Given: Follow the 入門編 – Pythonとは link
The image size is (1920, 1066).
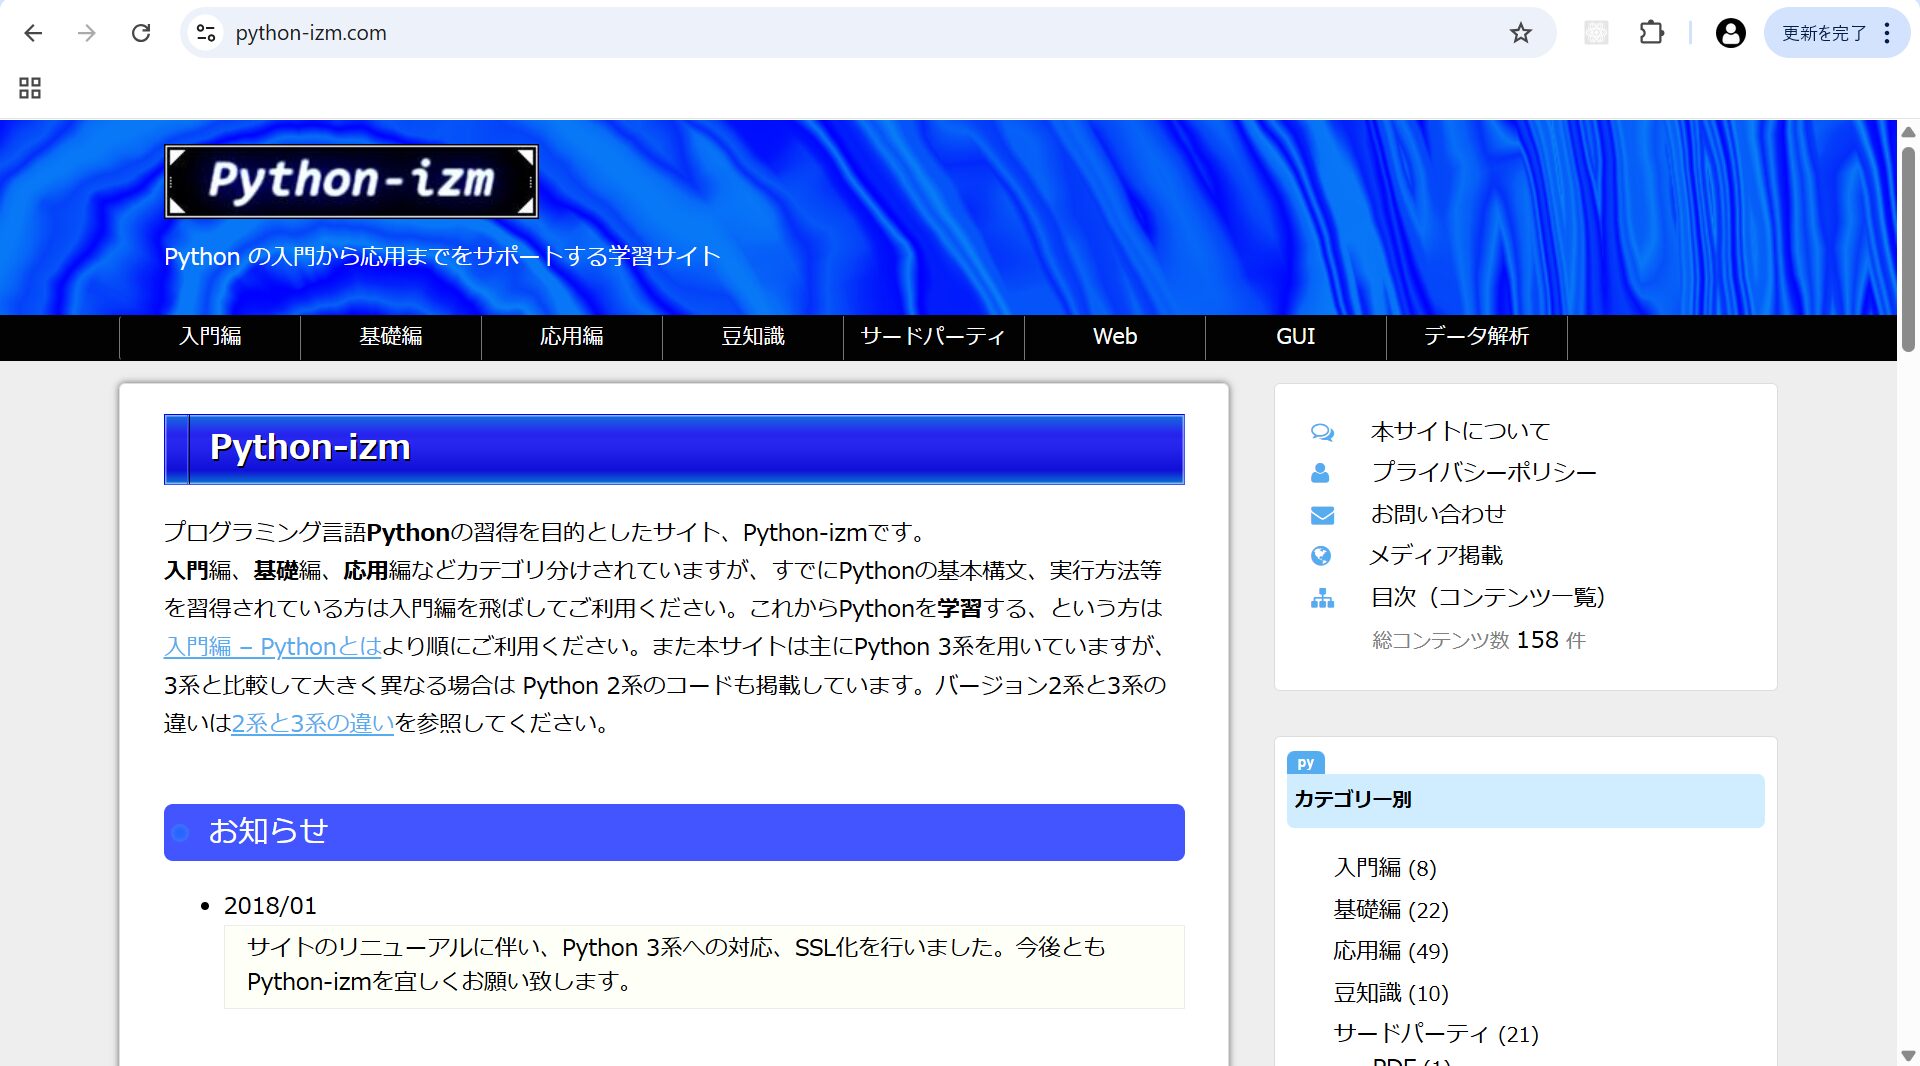Looking at the screenshot, I should (273, 647).
